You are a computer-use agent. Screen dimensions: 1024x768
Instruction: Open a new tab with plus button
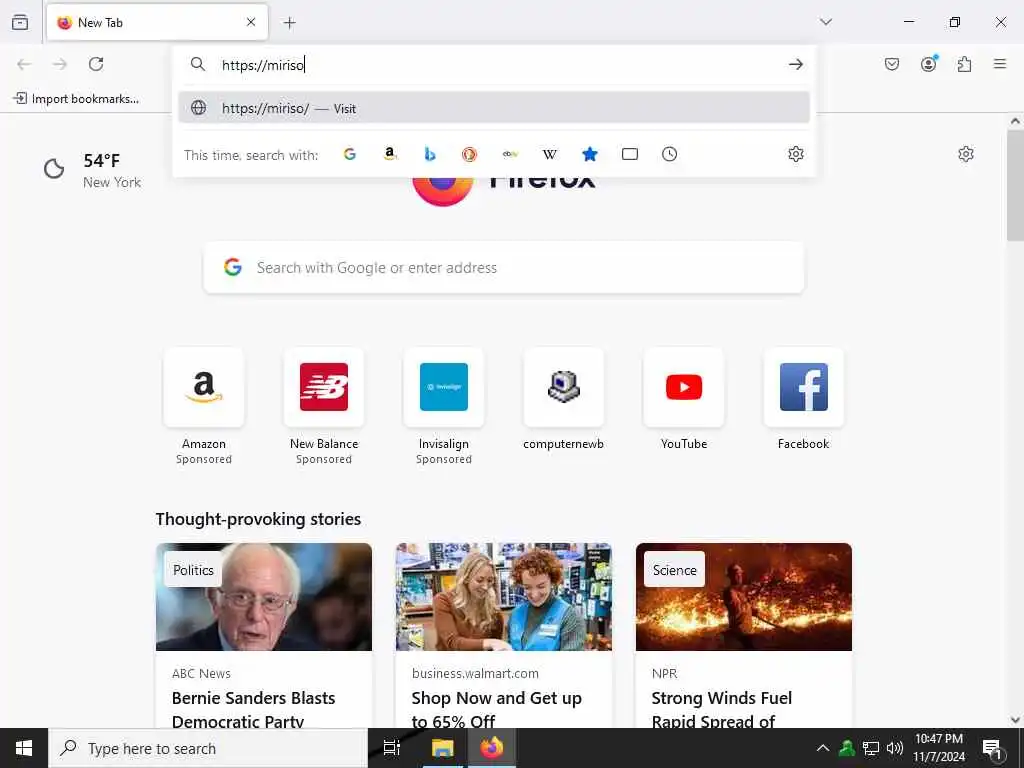tap(289, 23)
